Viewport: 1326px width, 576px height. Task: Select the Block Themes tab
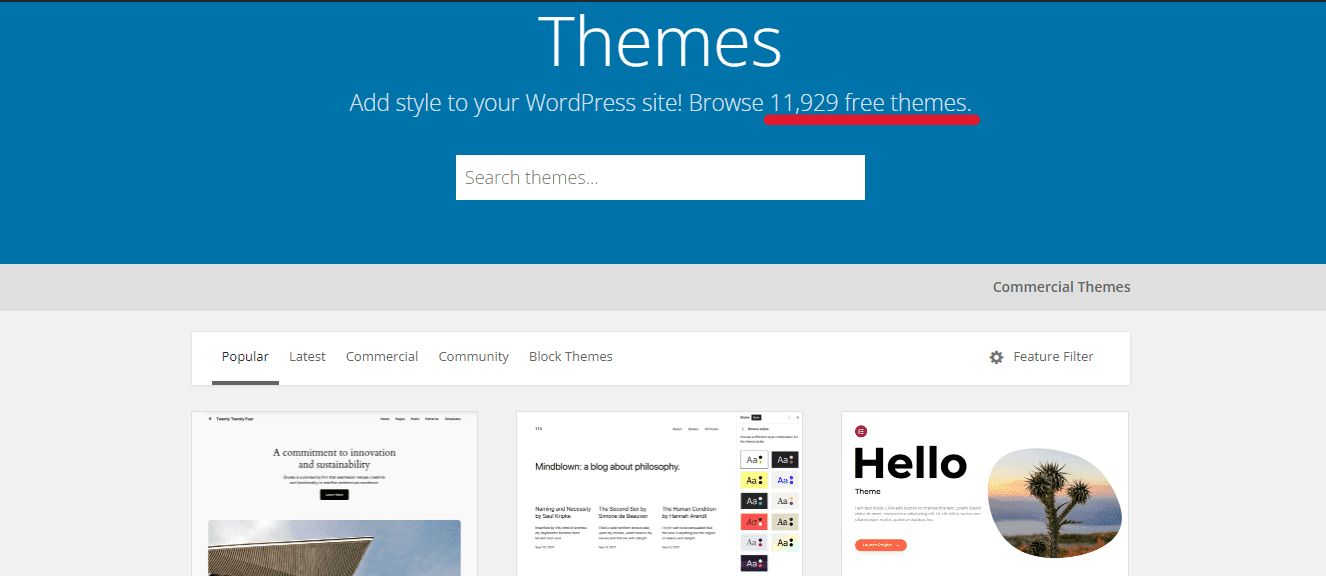tap(570, 356)
